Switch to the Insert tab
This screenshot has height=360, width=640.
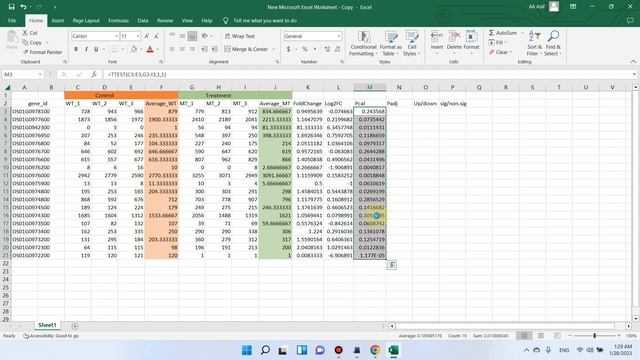tap(58, 20)
